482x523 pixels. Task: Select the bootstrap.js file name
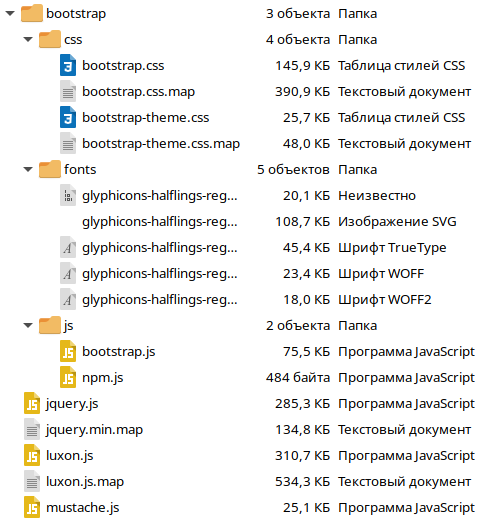click(119, 352)
